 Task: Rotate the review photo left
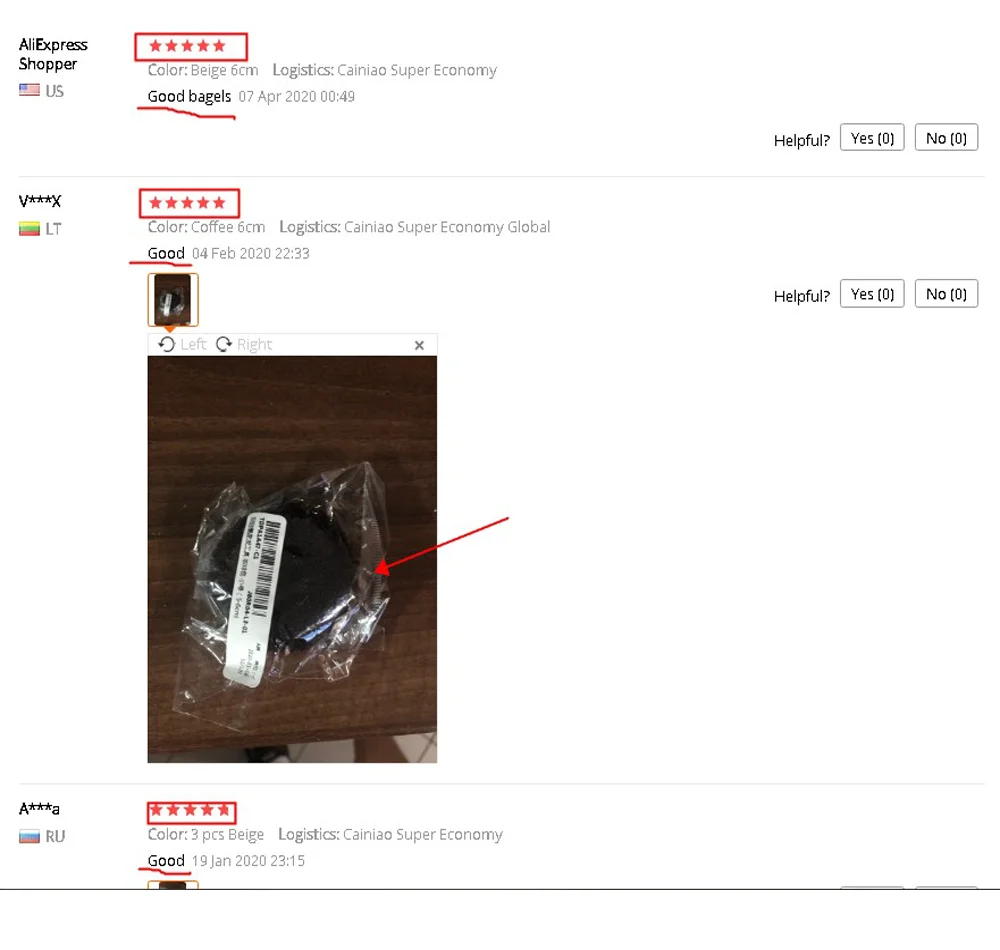182,344
